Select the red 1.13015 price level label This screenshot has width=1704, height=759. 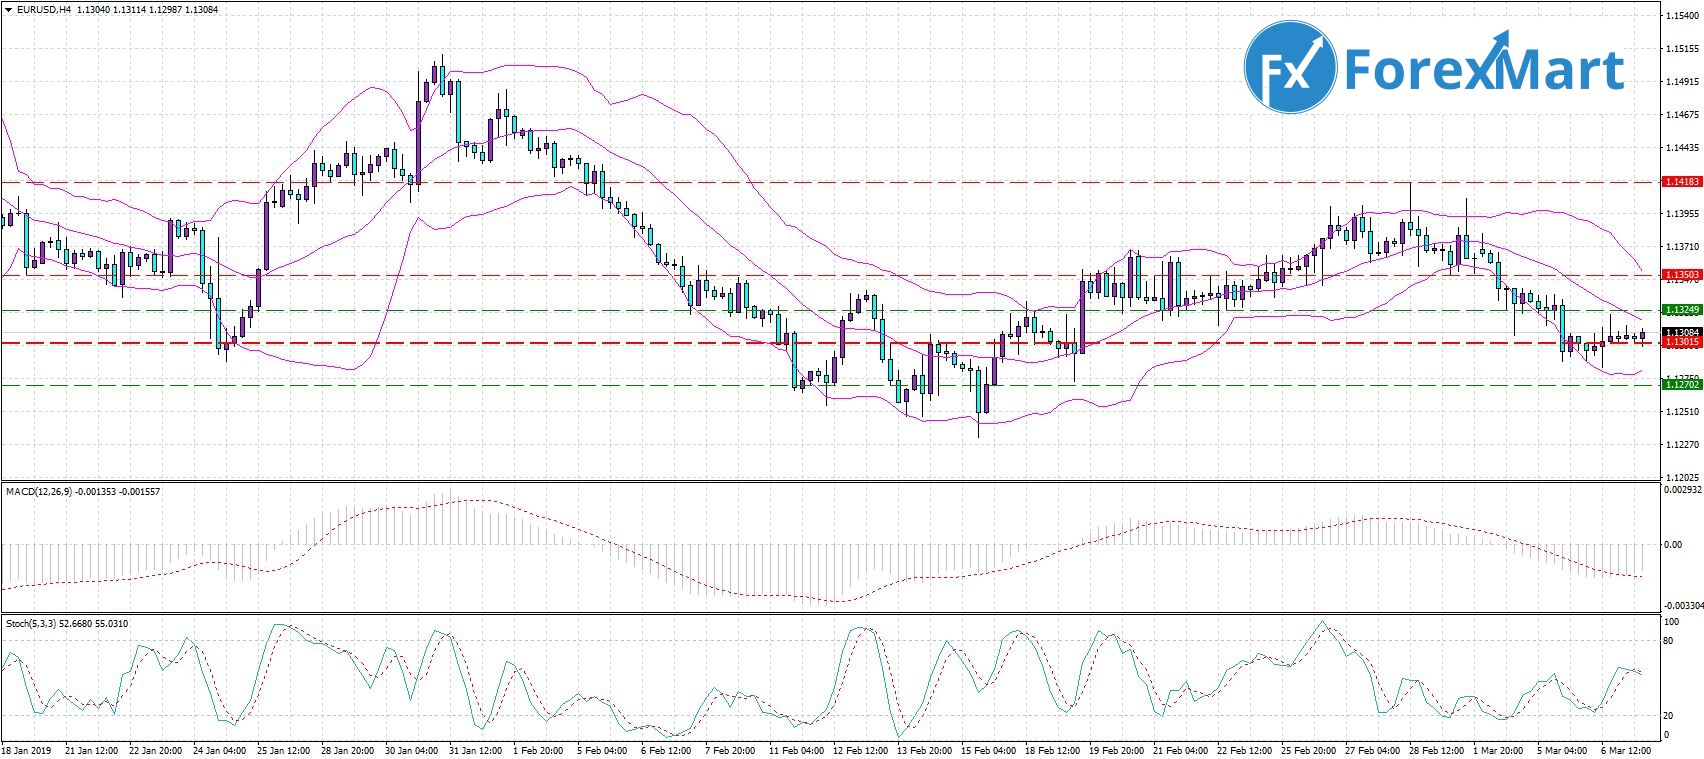coord(1680,343)
